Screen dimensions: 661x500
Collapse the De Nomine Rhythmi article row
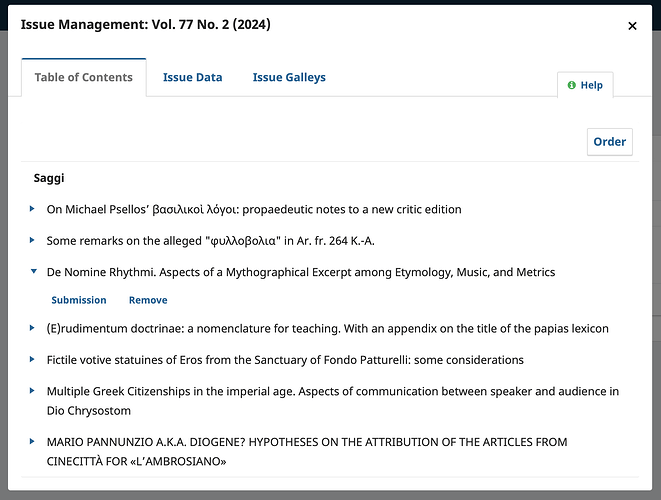[x=33, y=272]
